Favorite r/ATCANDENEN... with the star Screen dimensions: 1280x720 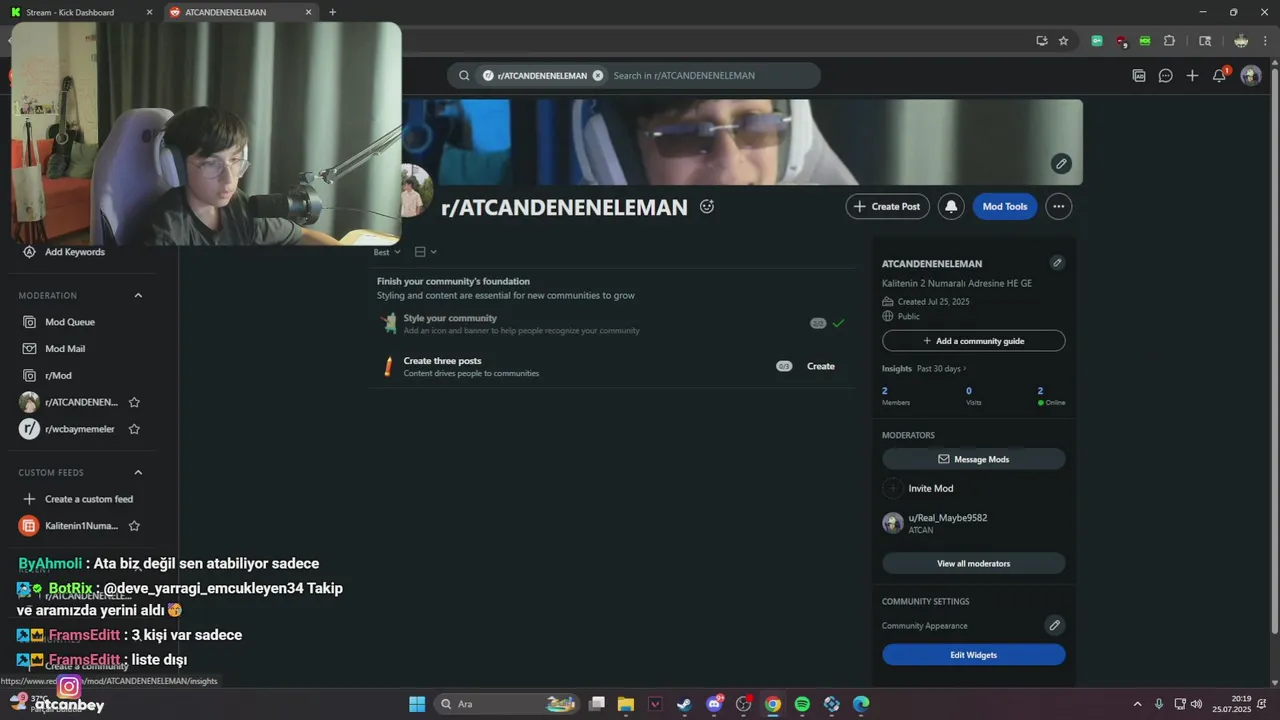[x=134, y=402]
